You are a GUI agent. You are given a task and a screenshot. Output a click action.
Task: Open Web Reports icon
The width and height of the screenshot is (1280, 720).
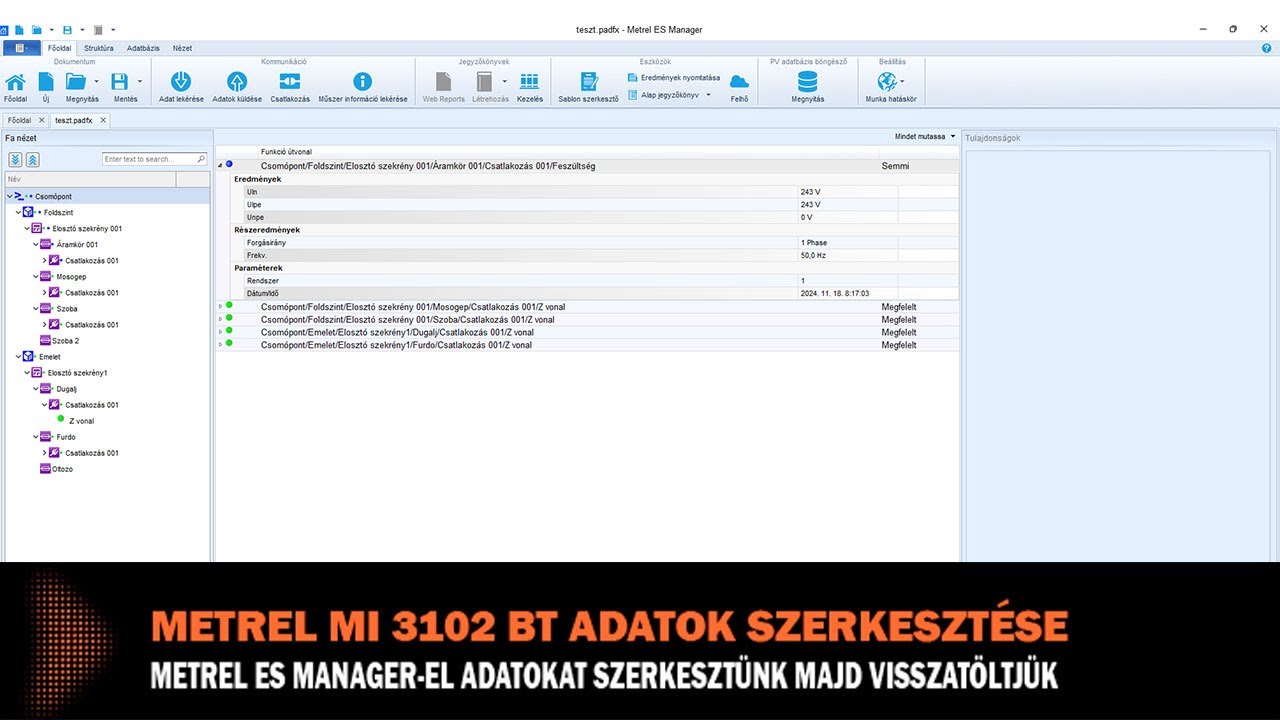[x=444, y=82]
